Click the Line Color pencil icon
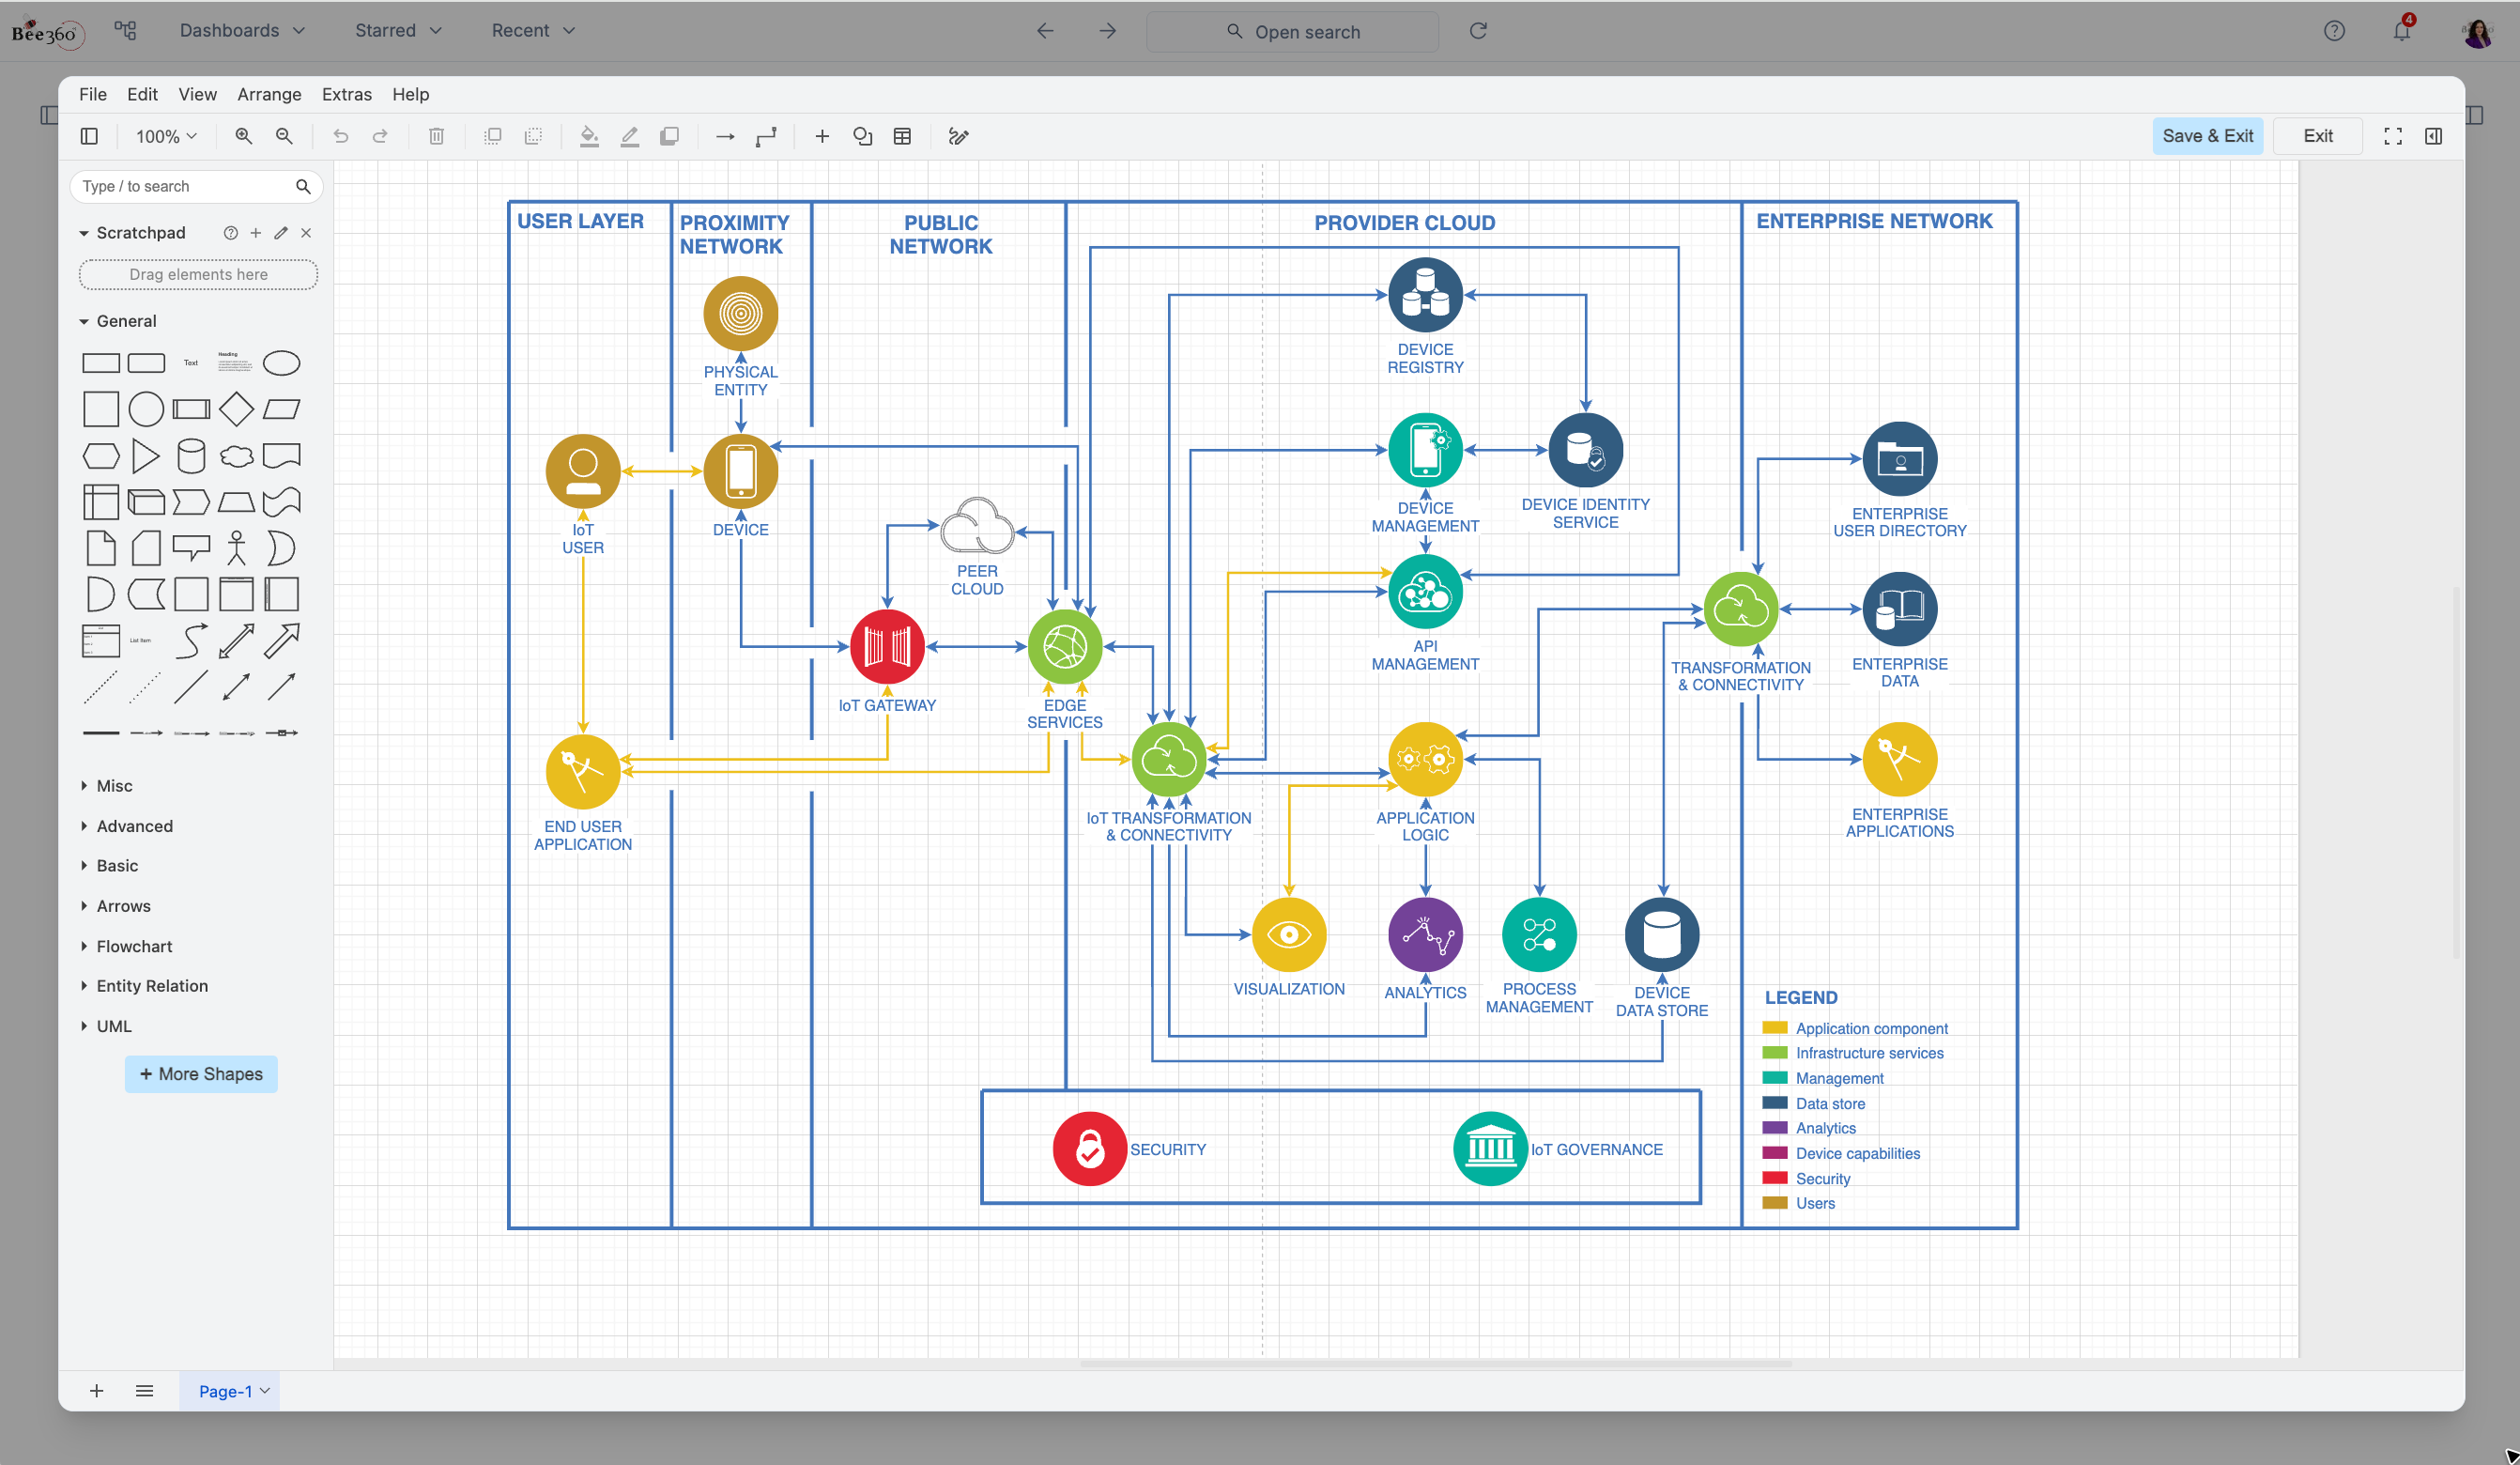The width and height of the screenshot is (2520, 1465). pos(630,136)
